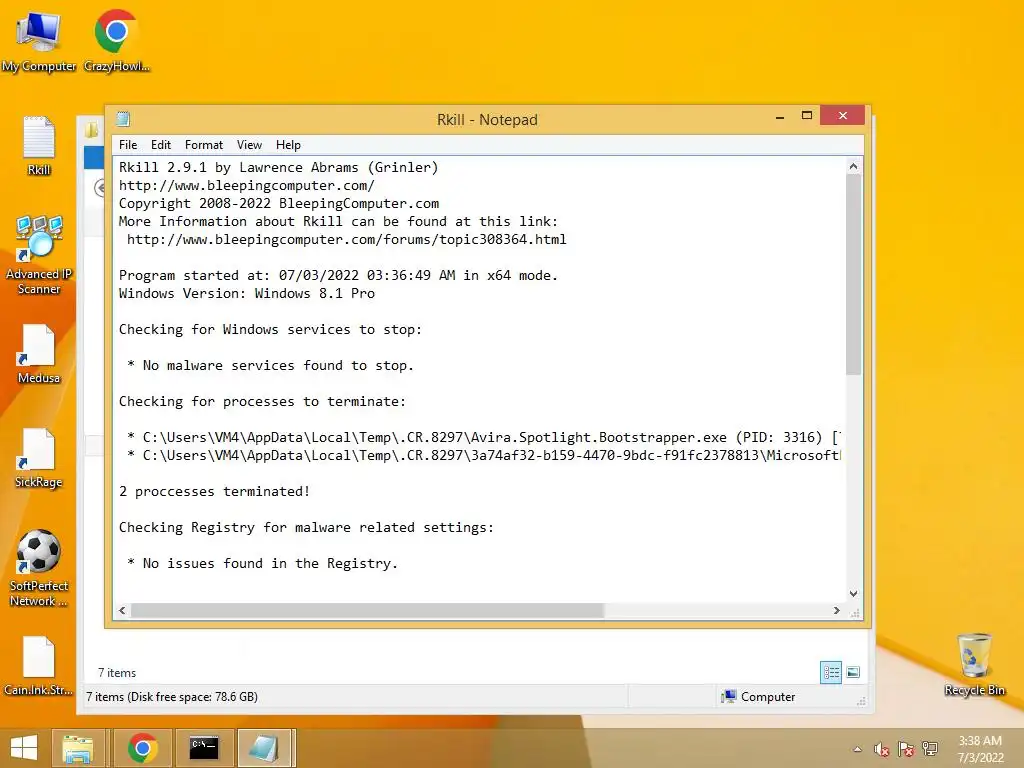
Task: Open the Recycle Bin
Action: (974, 664)
